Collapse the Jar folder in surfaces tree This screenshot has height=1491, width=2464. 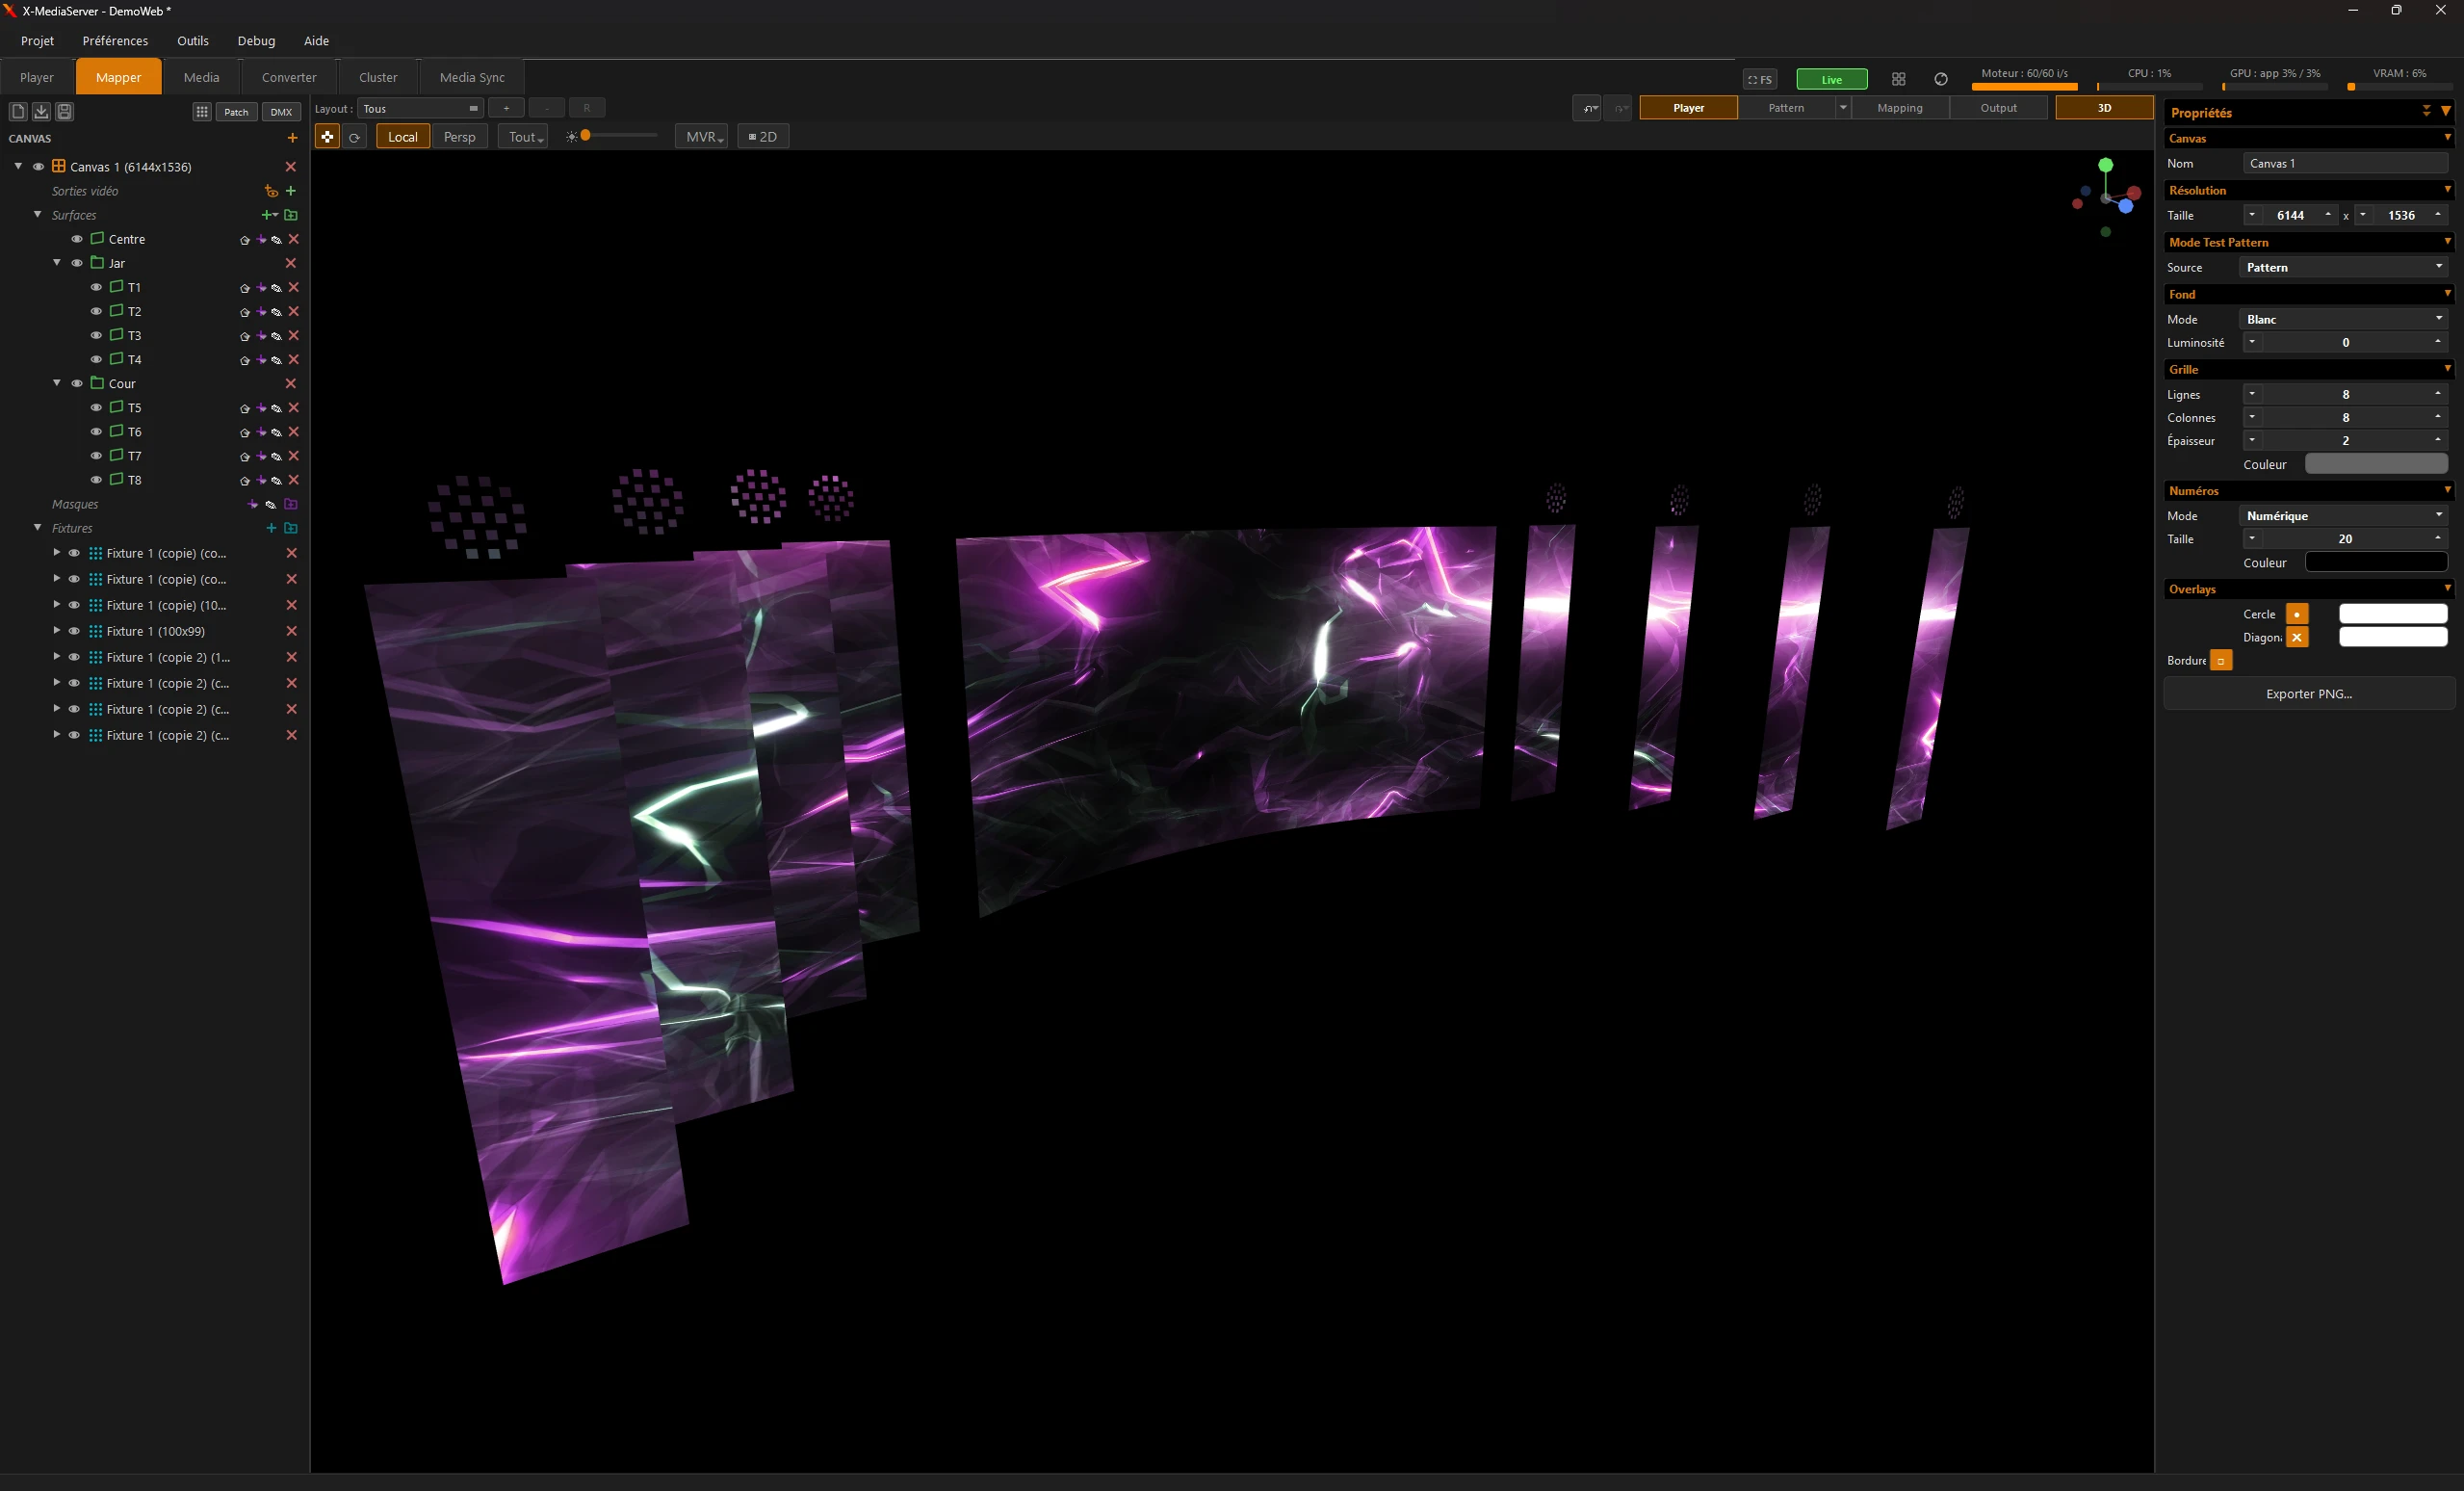click(57, 263)
